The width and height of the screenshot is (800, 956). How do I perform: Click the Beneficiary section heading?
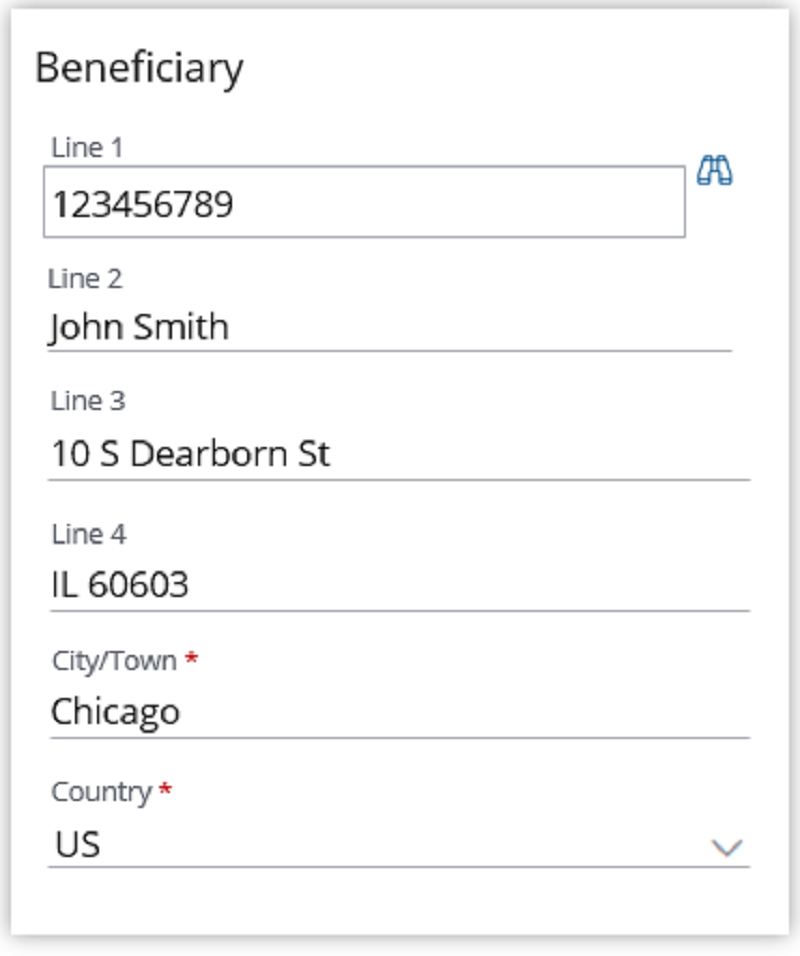coord(139,68)
